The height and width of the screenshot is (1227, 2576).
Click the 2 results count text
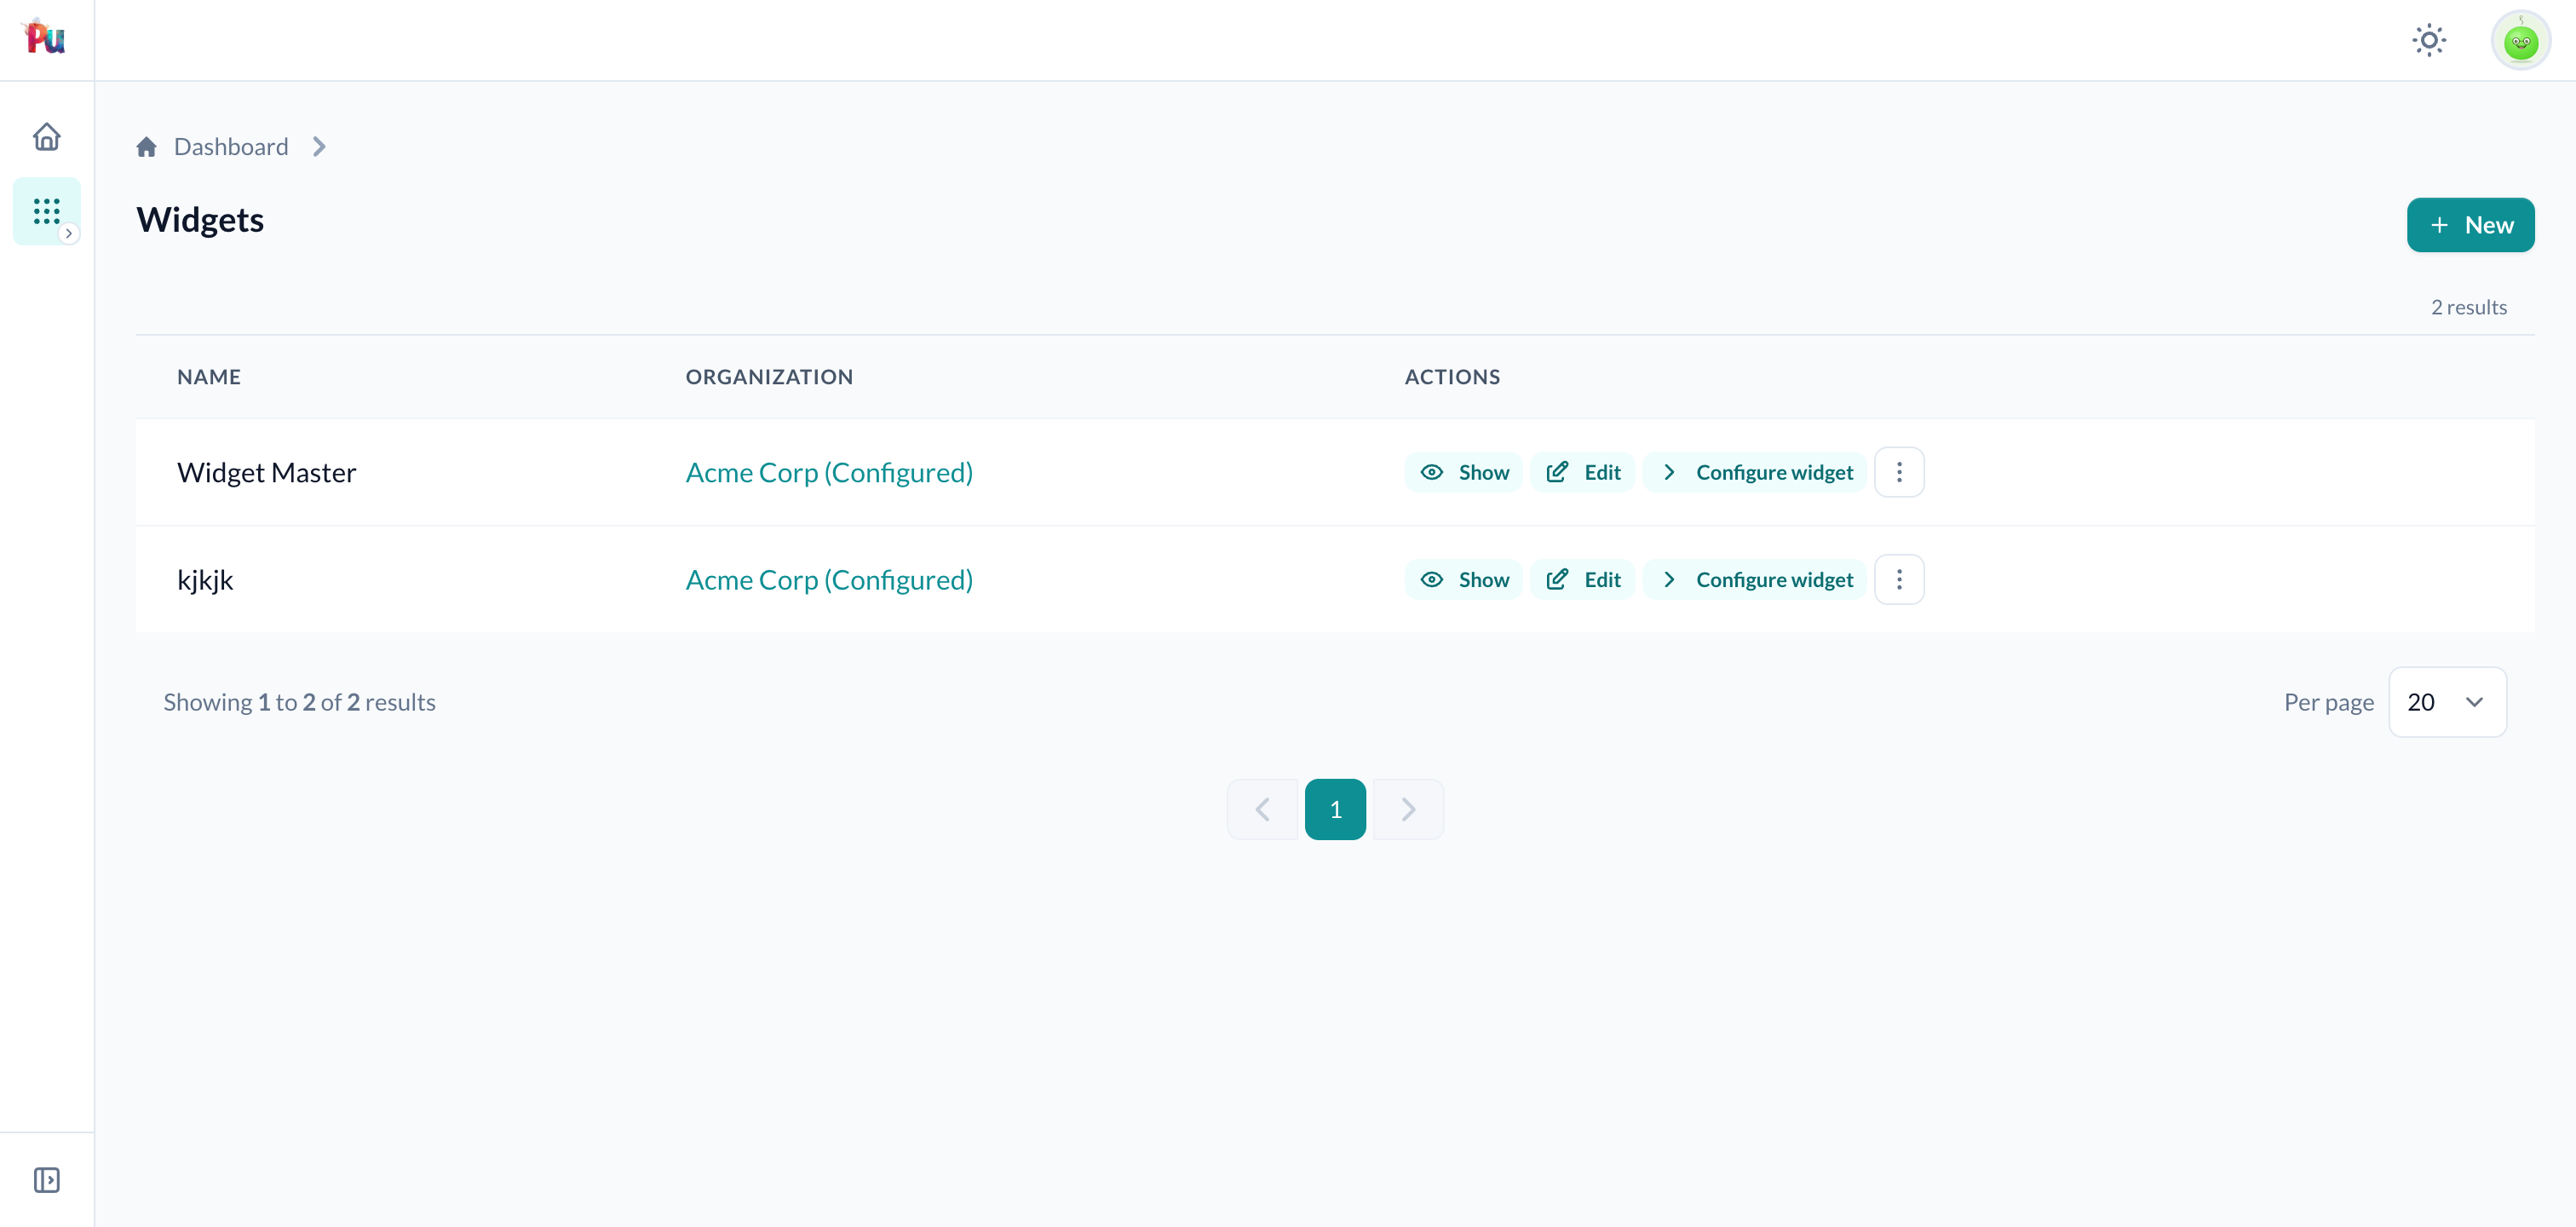[2469, 307]
